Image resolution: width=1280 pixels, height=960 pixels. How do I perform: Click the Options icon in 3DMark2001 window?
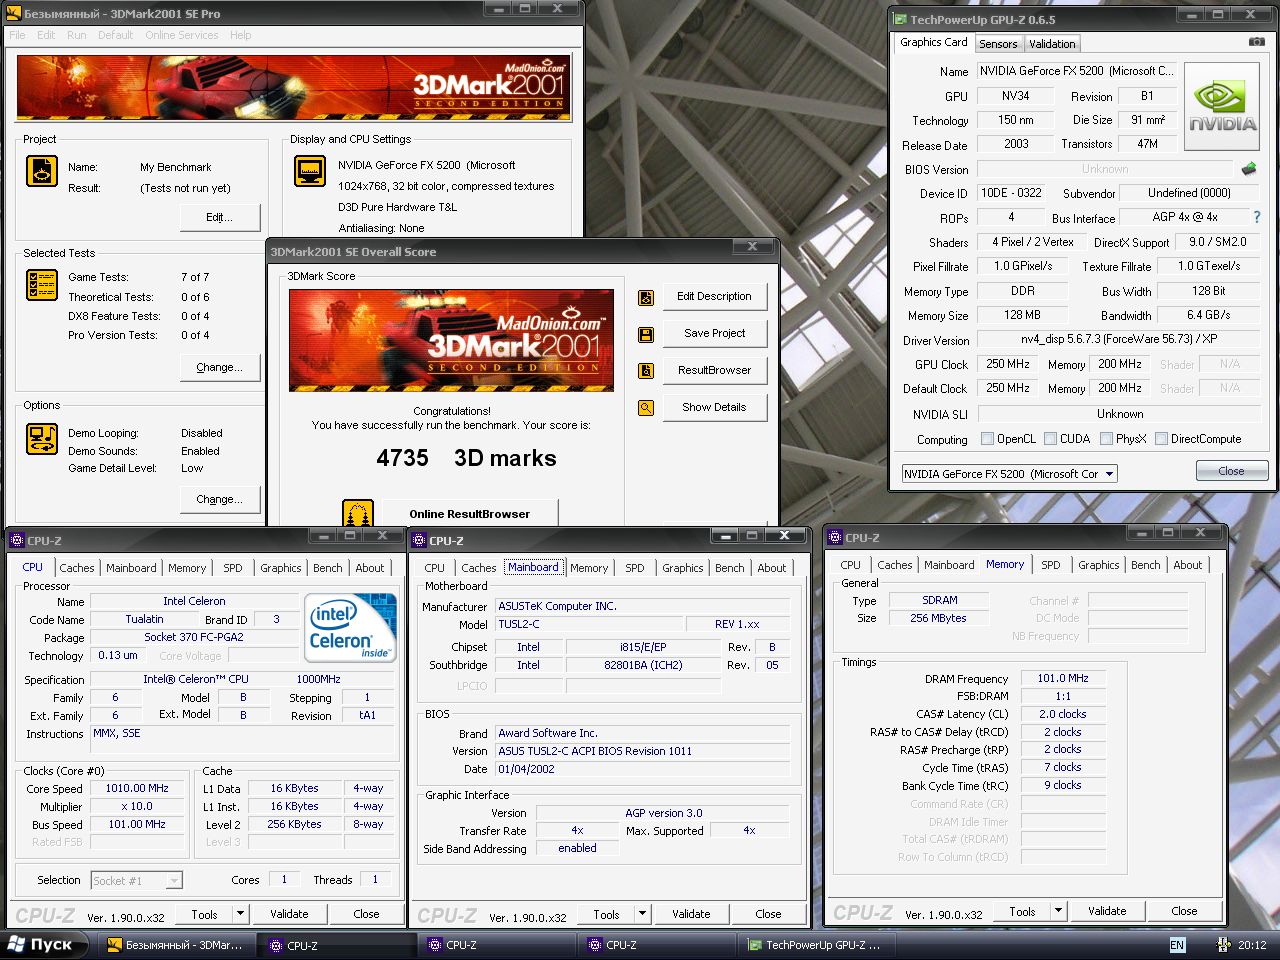coord(41,439)
